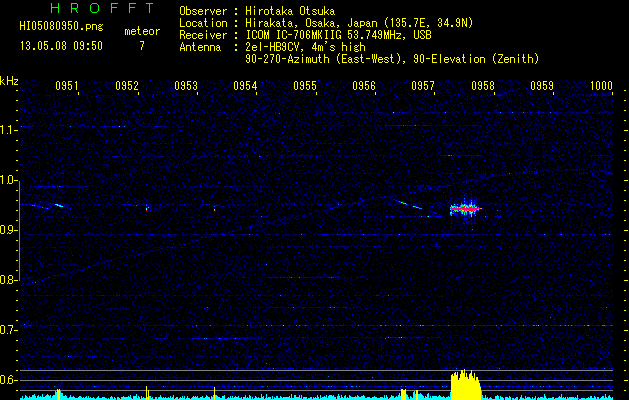Click the 1000 time axis label
Screen dimensions: 629x400
click(601, 86)
